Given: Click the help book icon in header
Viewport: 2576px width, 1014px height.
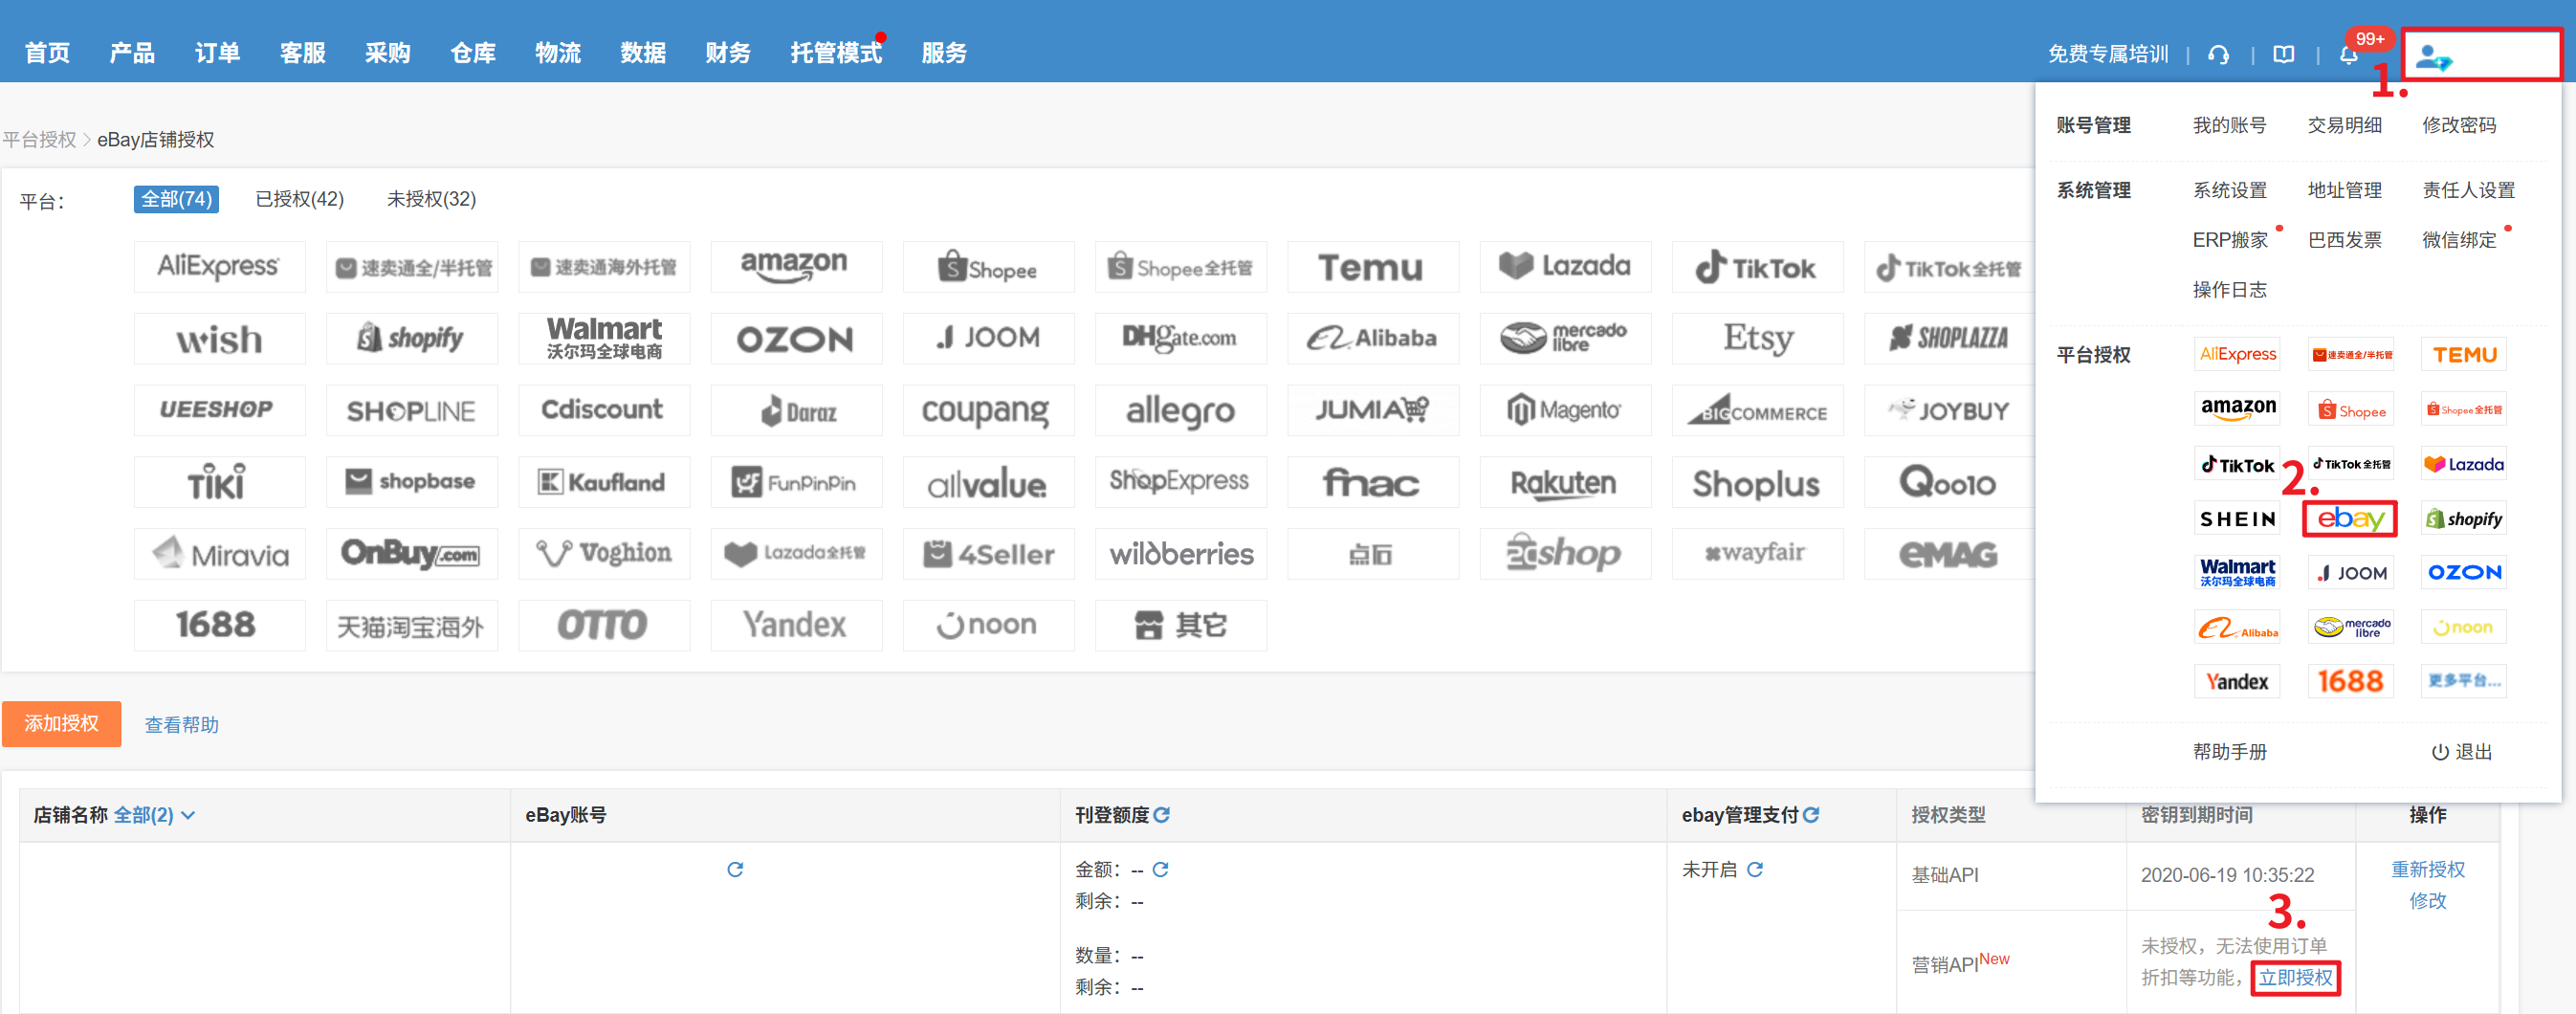Looking at the screenshot, I should pyautogui.click(x=2283, y=55).
